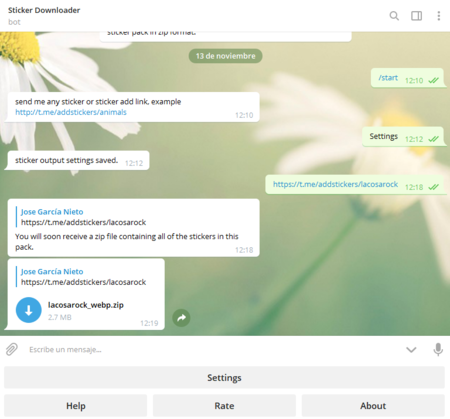450x419 pixels.
Task: Open the three-dot more options menu
Action: (439, 16)
